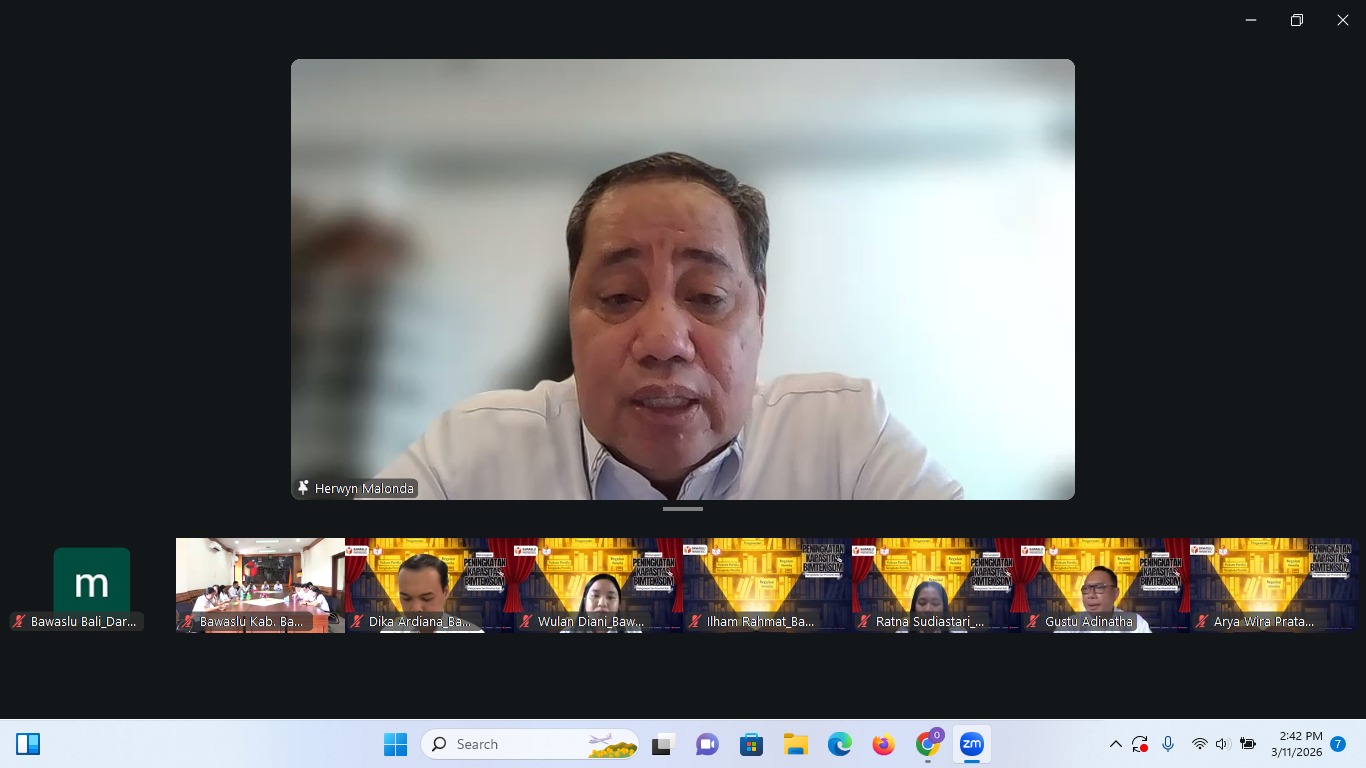Image resolution: width=1366 pixels, height=768 pixels.
Task: Expand hidden icons in the system tray
Action: coord(1116,744)
